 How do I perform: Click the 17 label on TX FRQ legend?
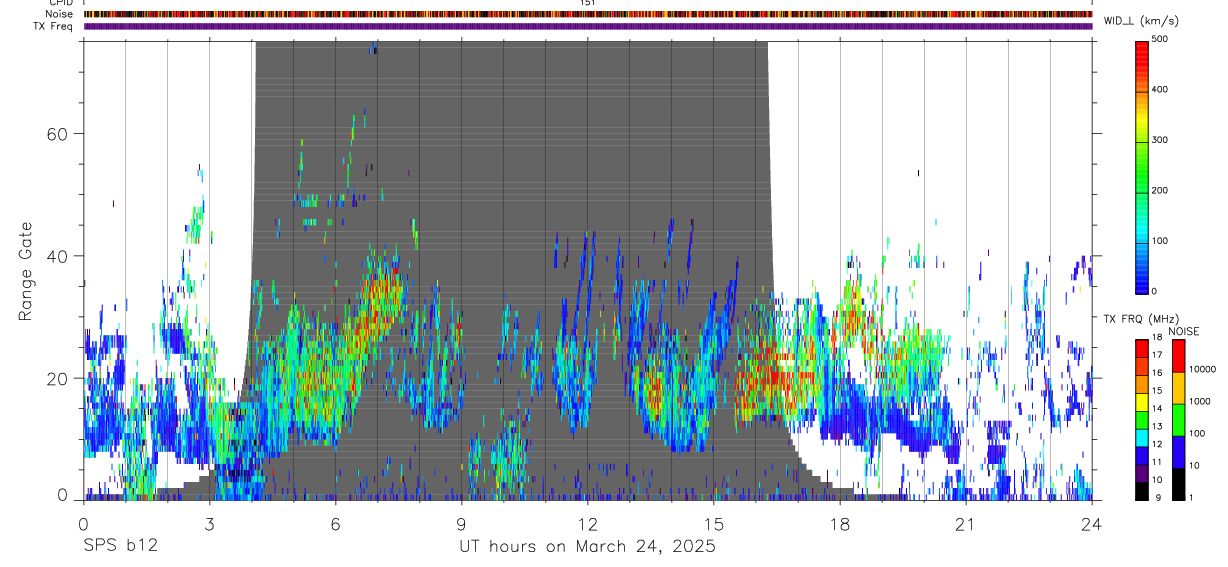(1156, 355)
